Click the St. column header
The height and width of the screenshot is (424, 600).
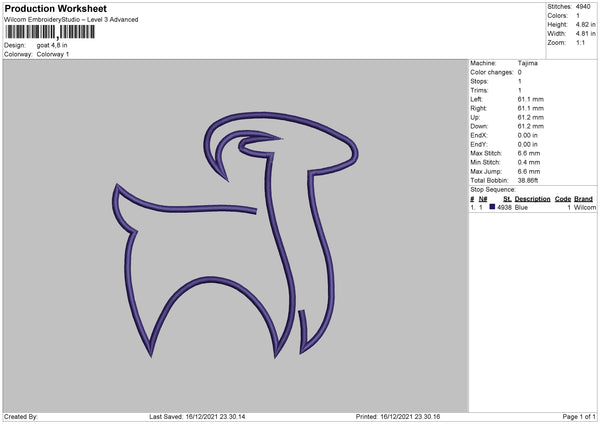[507, 199]
